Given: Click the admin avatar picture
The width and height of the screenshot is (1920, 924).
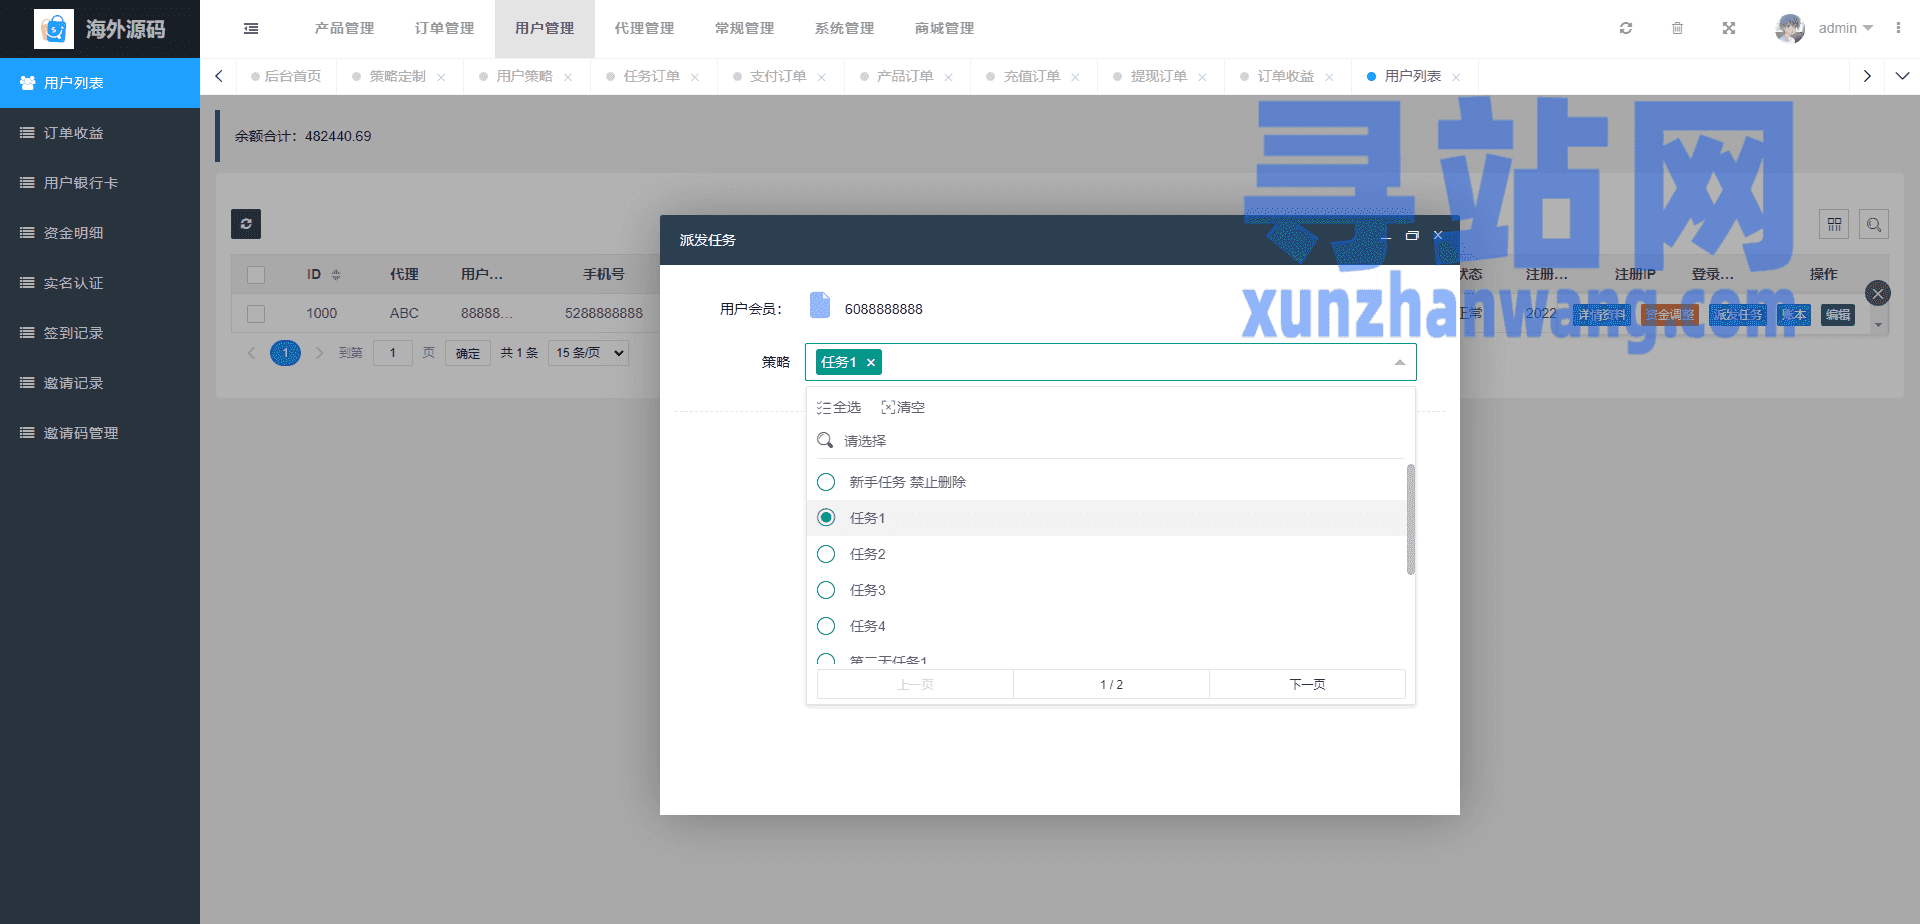Looking at the screenshot, I should [x=1790, y=28].
